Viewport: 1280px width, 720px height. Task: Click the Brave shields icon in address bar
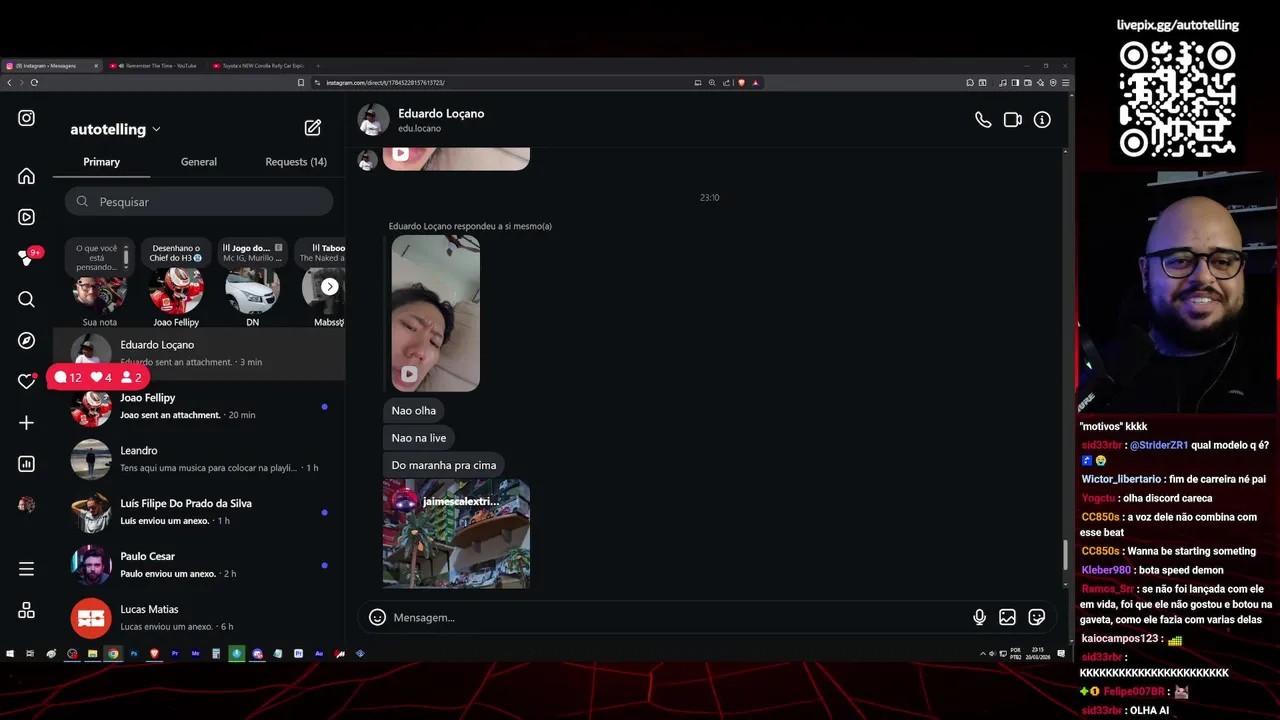[x=742, y=82]
